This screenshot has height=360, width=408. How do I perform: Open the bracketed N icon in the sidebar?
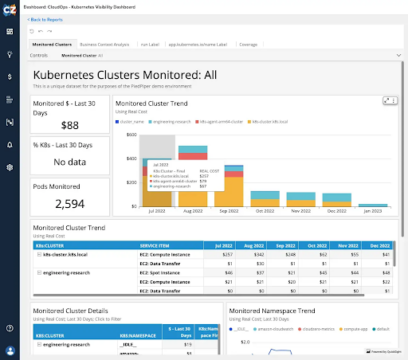click(x=10, y=122)
